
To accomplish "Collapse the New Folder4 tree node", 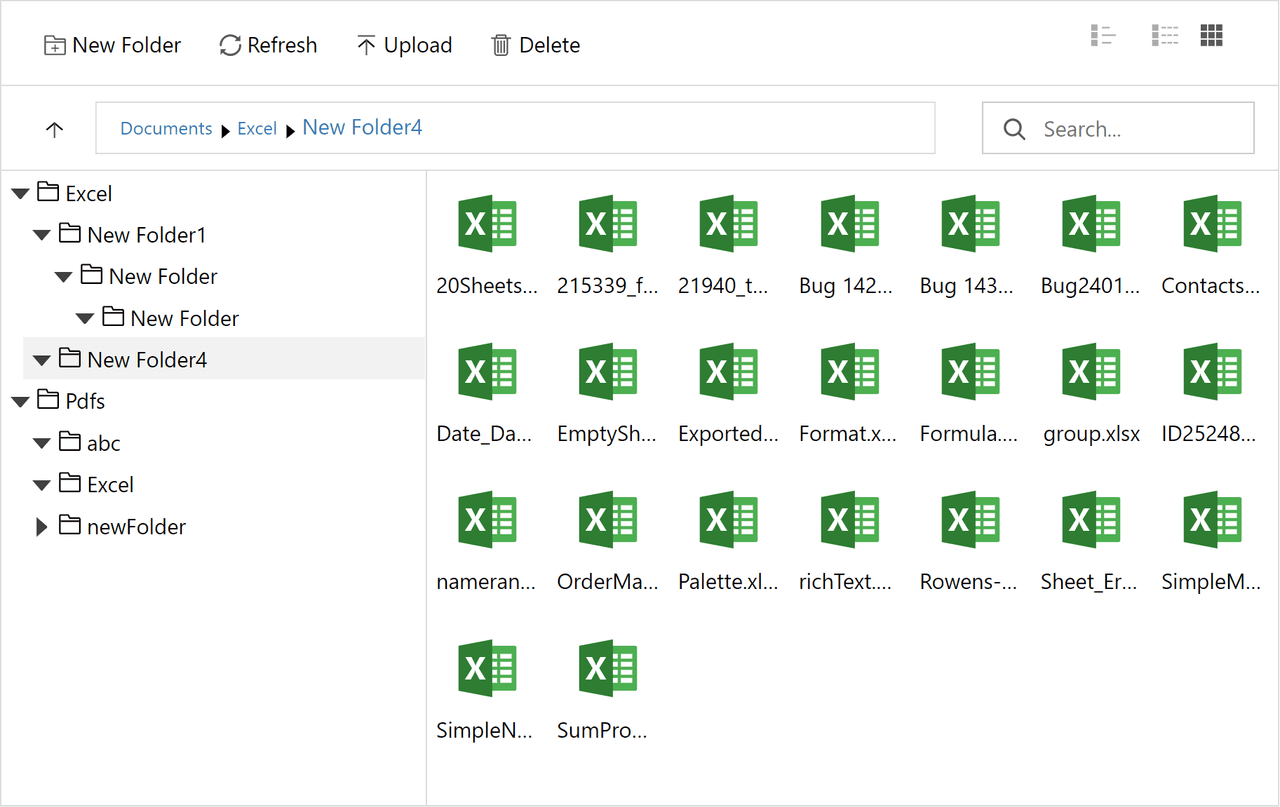I will pos(42,360).
